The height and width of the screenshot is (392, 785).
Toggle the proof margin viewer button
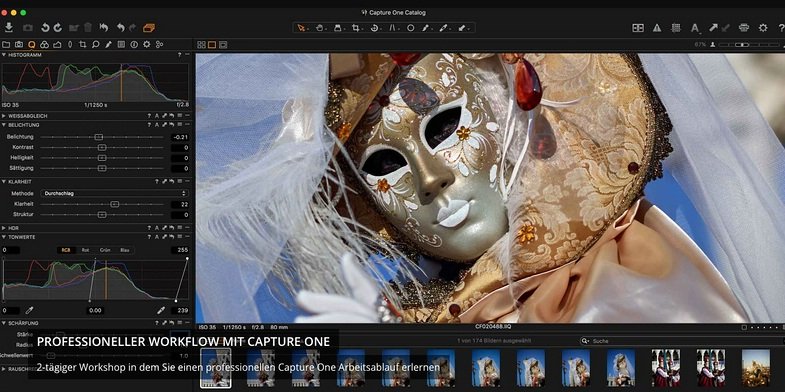point(223,45)
